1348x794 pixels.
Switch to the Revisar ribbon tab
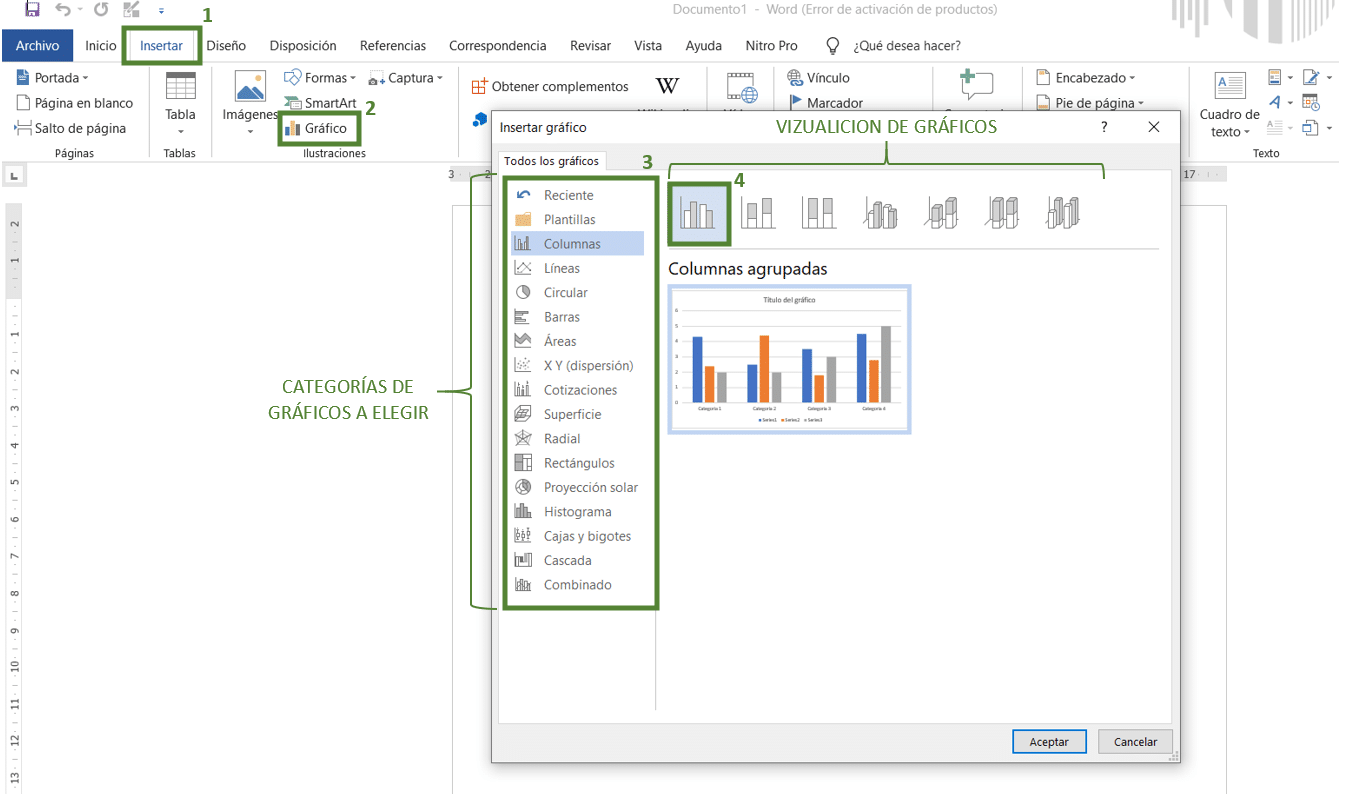pyautogui.click(x=590, y=45)
